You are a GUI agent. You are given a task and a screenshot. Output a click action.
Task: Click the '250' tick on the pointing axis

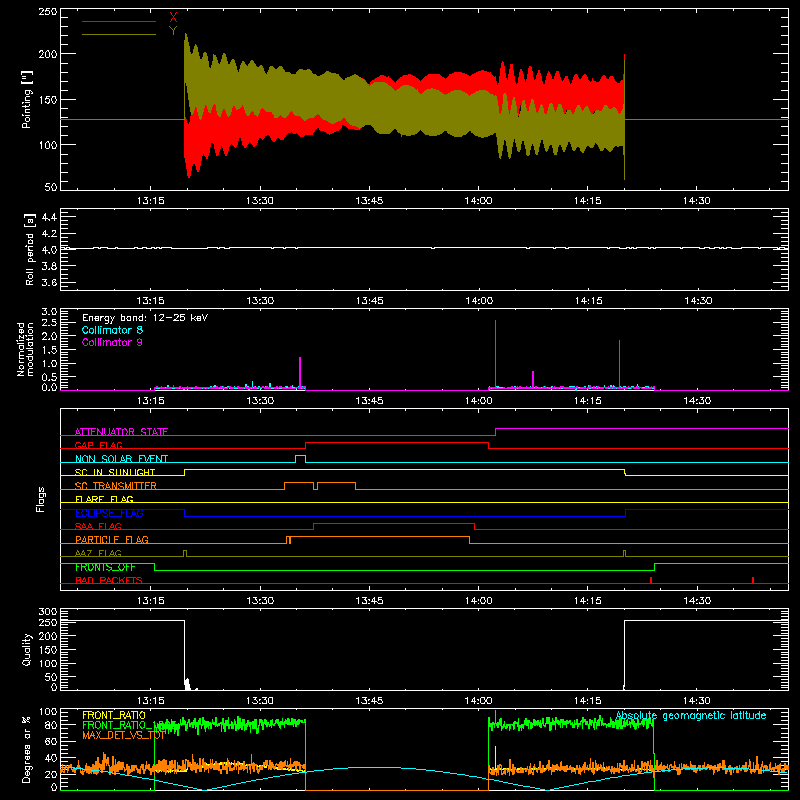point(48,12)
